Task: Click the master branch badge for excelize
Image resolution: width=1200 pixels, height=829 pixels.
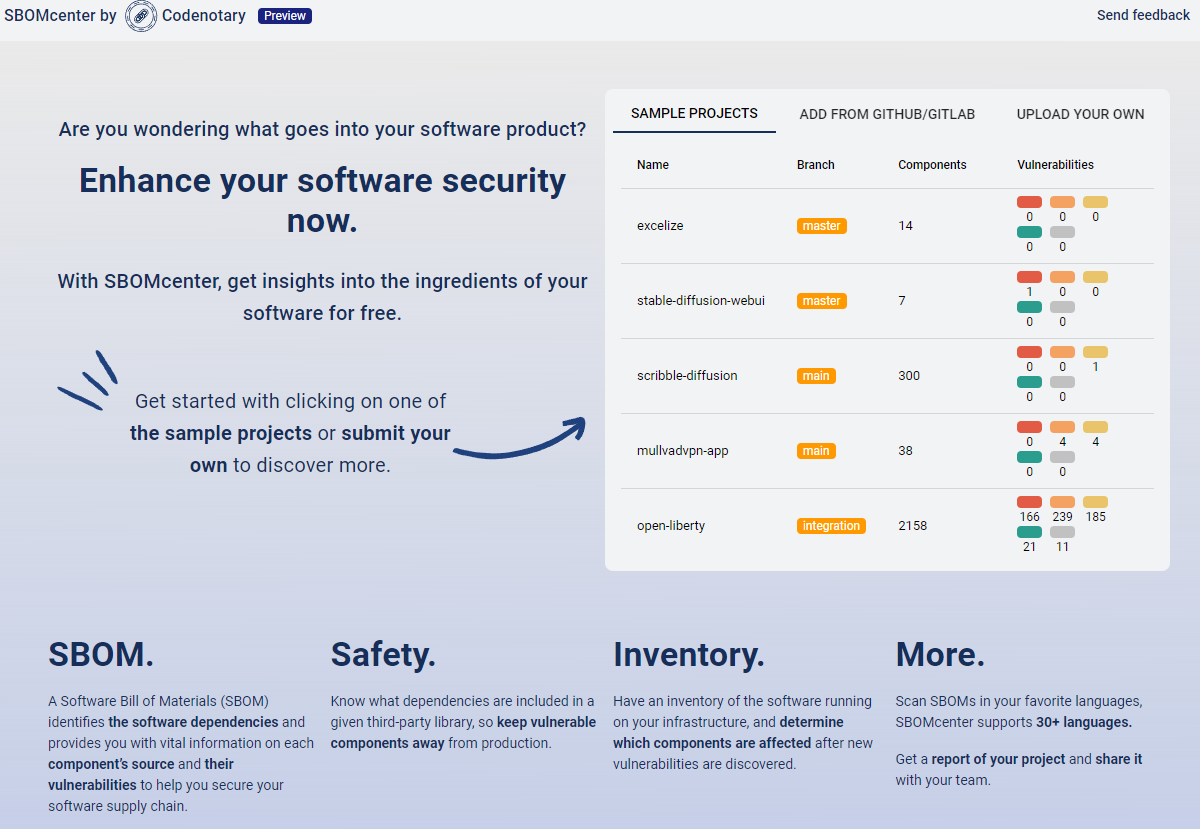Action: (x=821, y=225)
